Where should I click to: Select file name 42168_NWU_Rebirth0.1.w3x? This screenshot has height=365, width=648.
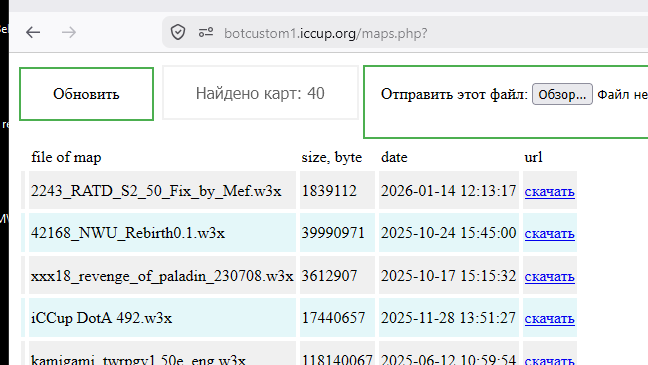[x=128, y=233]
